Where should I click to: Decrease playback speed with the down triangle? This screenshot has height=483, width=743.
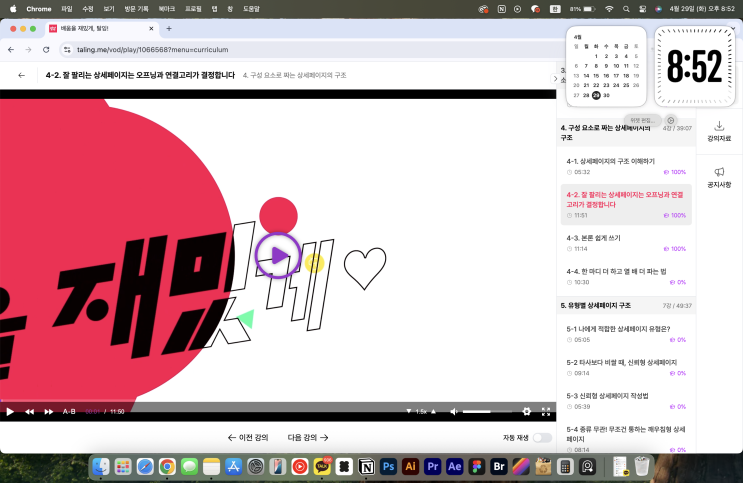click(x=408, y=411)
